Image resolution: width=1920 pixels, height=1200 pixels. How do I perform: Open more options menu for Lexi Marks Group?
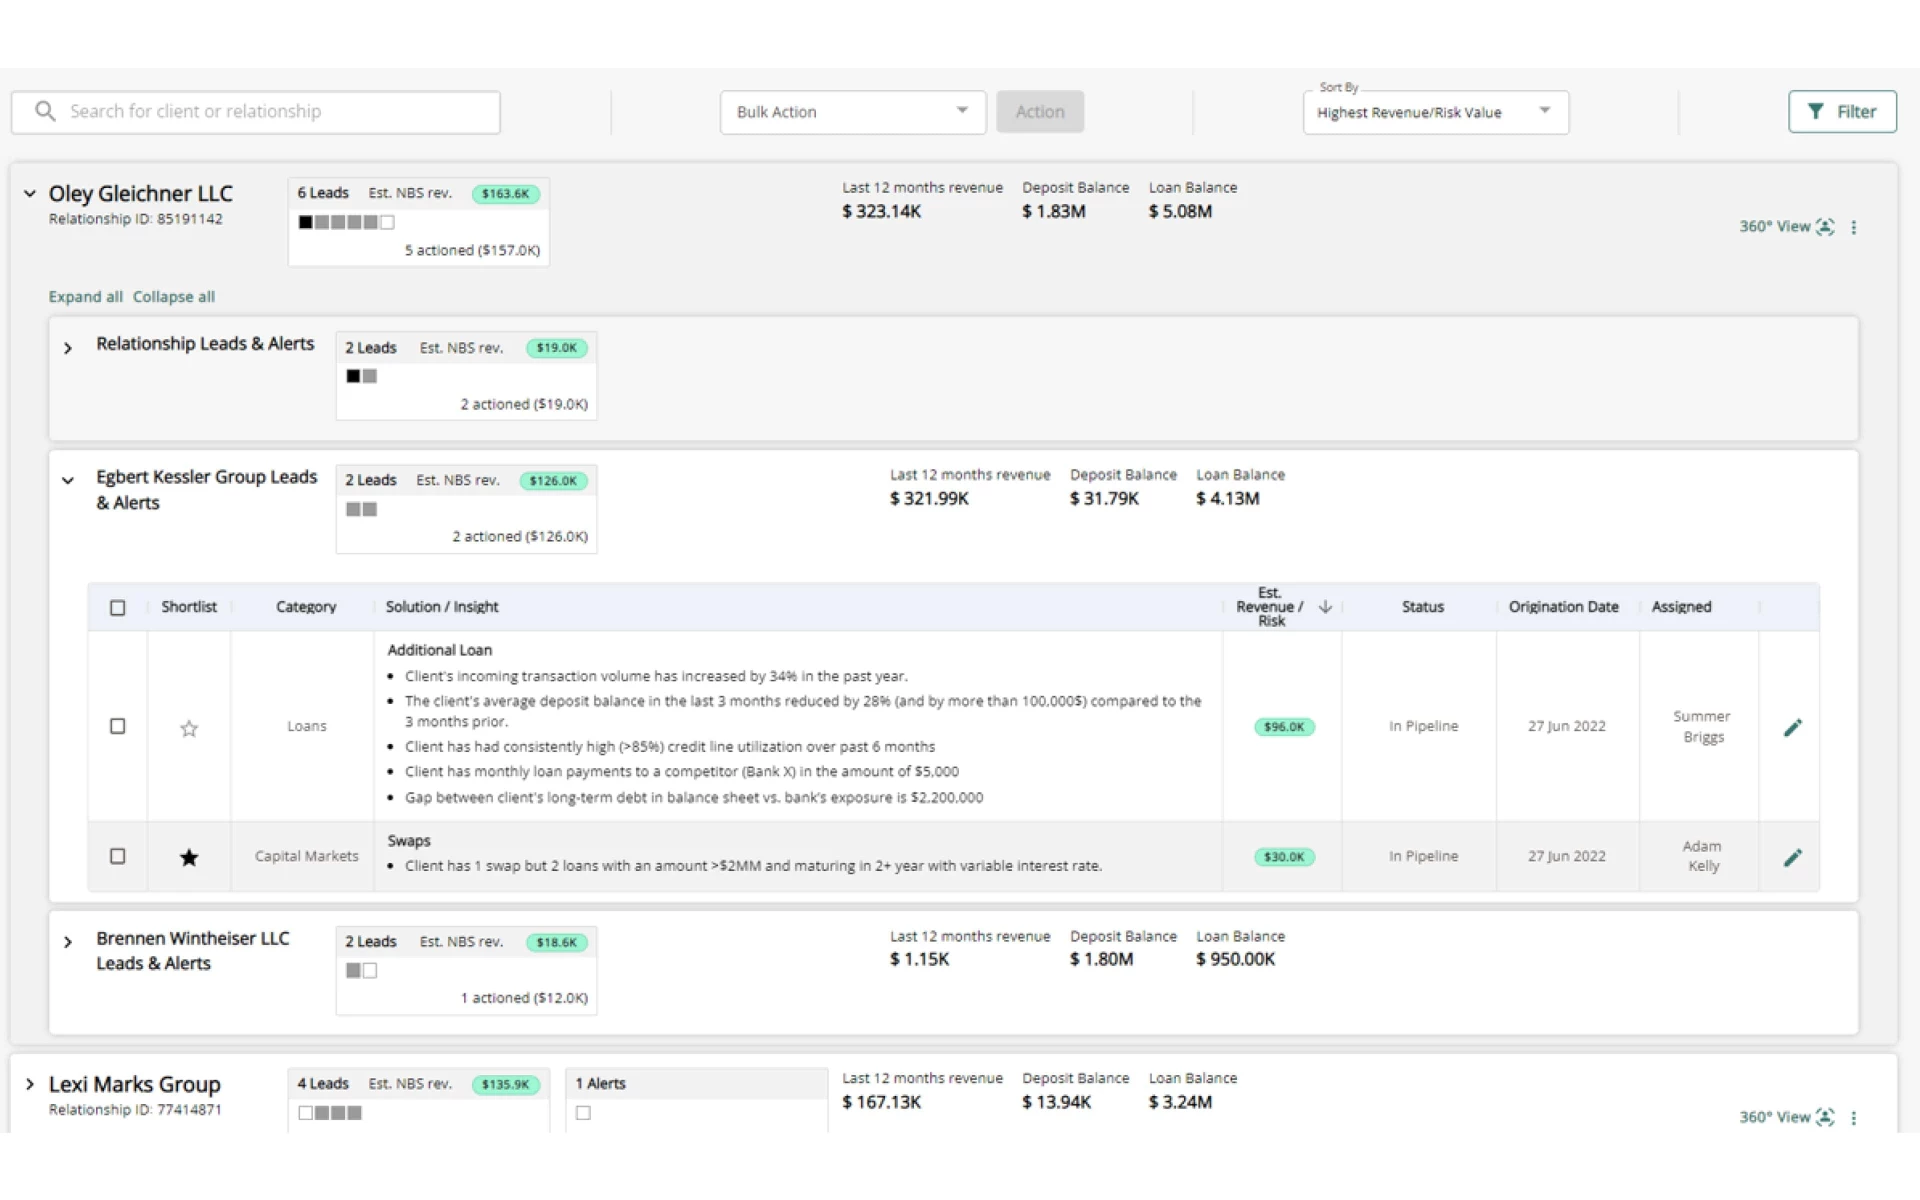tap(1854, 1117)
